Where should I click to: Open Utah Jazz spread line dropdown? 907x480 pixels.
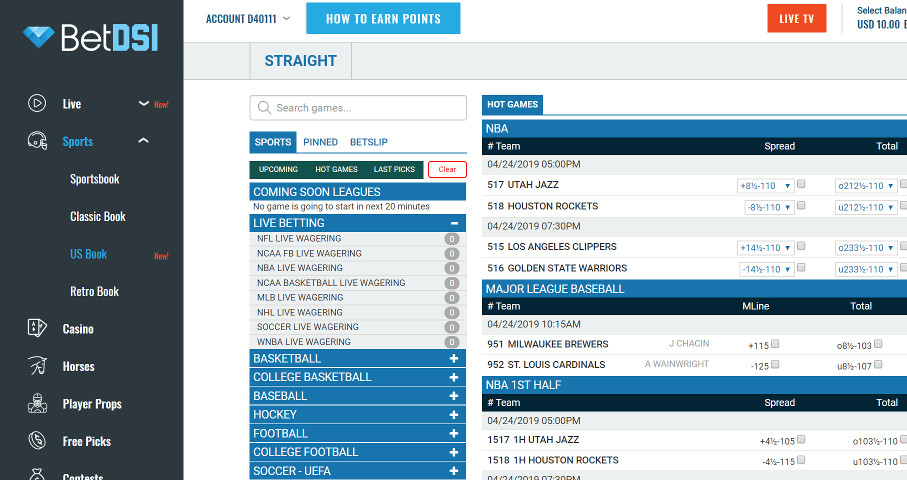click(766, 186)
